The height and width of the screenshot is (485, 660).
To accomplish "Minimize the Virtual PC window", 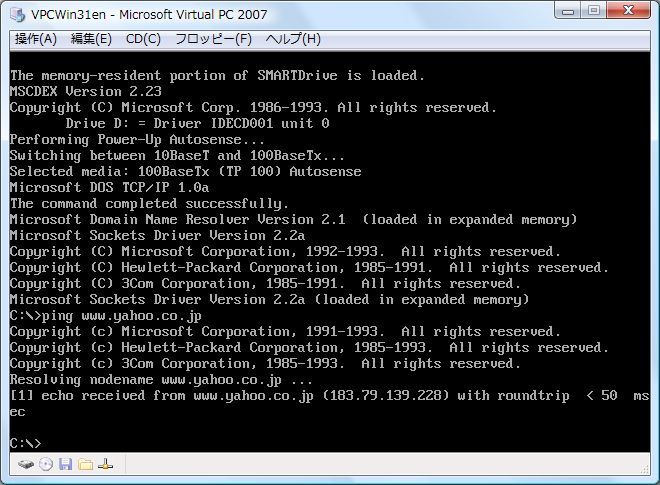I will click(568, 10).
